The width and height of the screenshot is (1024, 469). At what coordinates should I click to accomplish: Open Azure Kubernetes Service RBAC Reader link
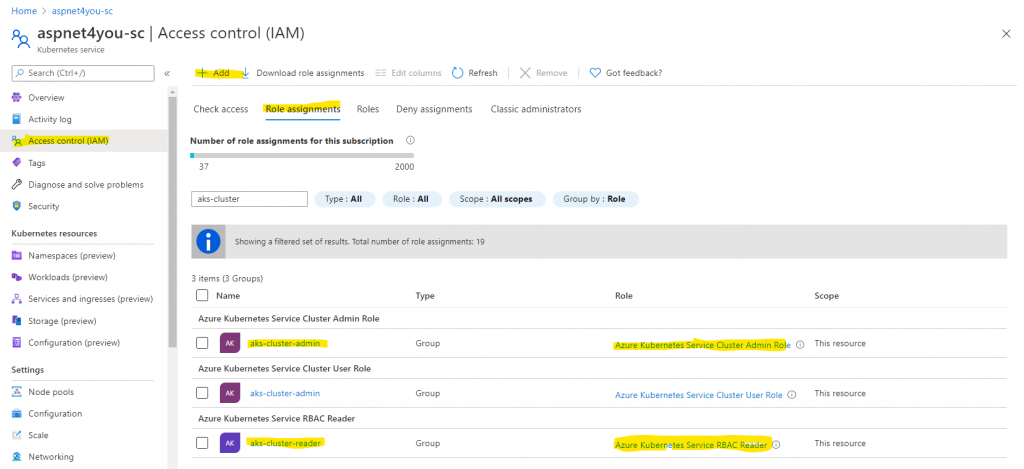point(691,445)
